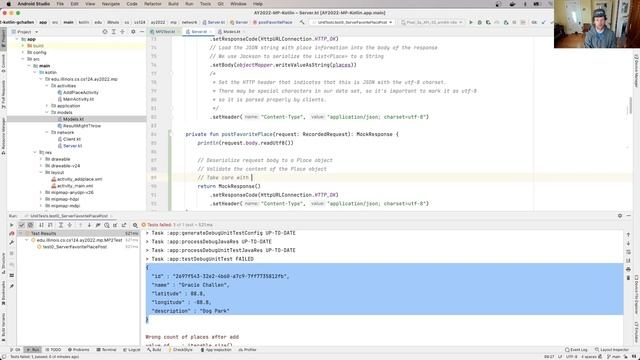Click the Locate target icon in Project panel
The height and width of the screenshot is (360, 640).
(105, 32)
